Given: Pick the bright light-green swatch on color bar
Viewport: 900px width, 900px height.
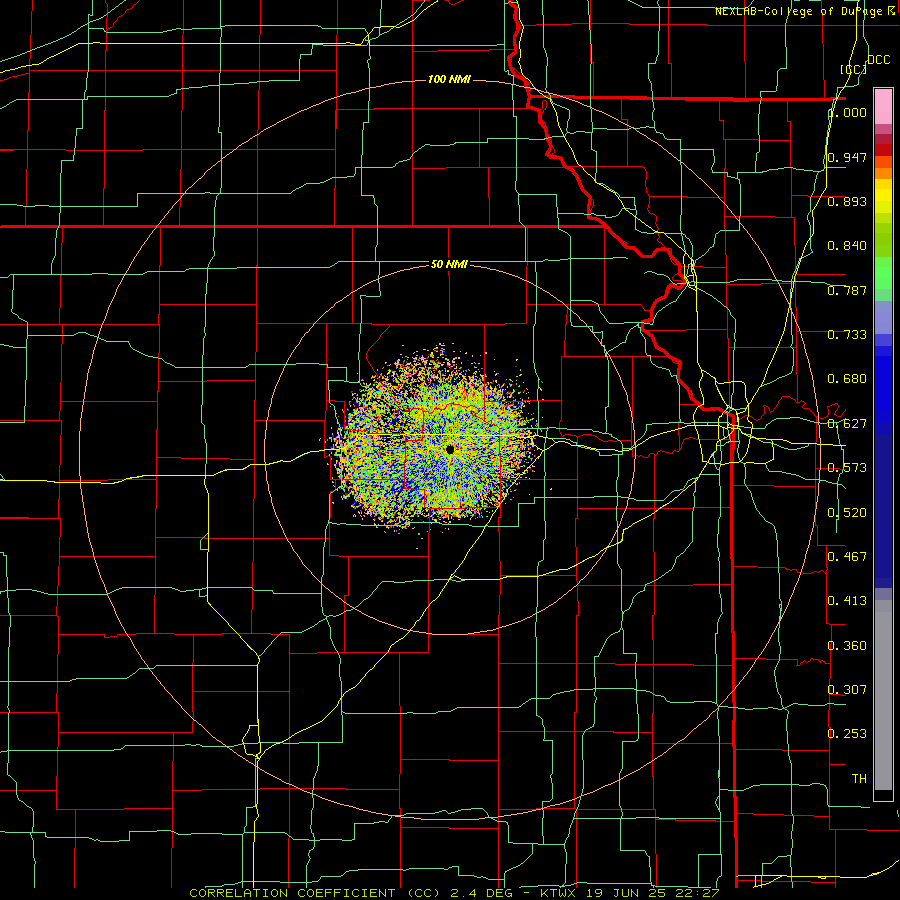Looking at the screenshot, I should point(883,273).
